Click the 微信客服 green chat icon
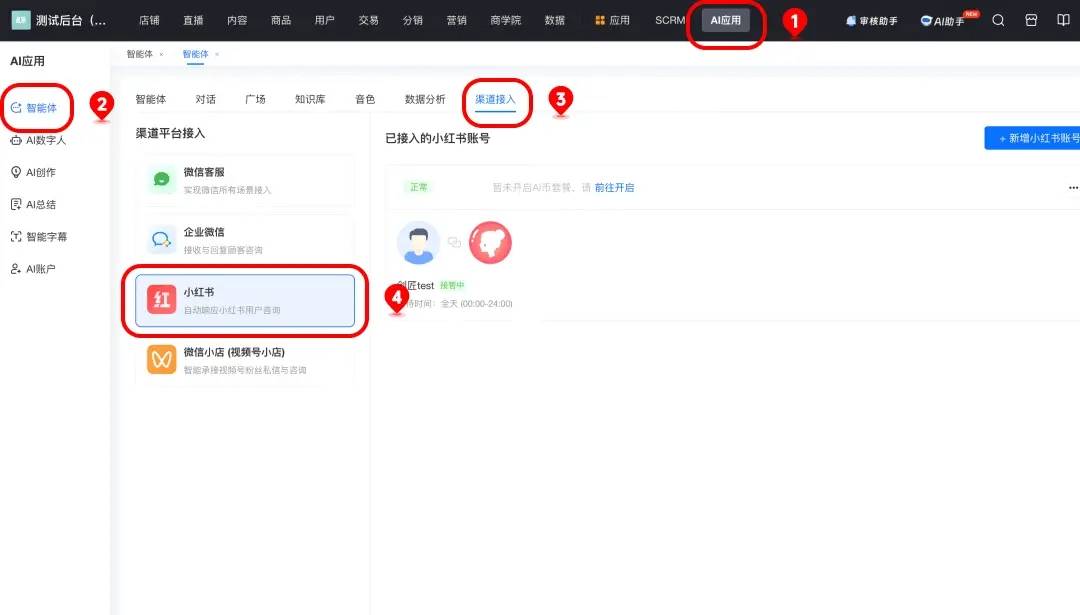Screen dimensions: 1080x615 click(x=162, y=180)
